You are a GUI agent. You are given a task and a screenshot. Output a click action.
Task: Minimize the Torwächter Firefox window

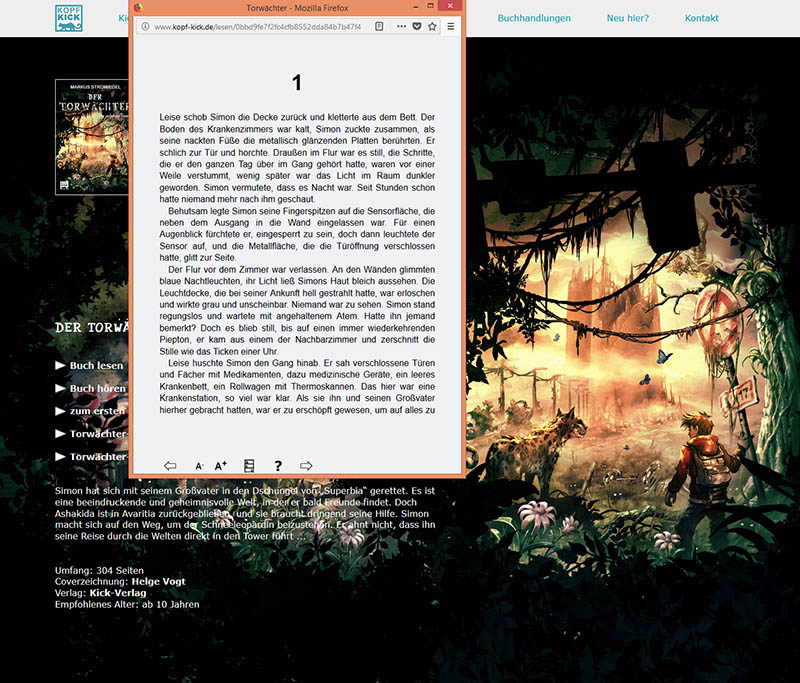[x=416, y=7]
